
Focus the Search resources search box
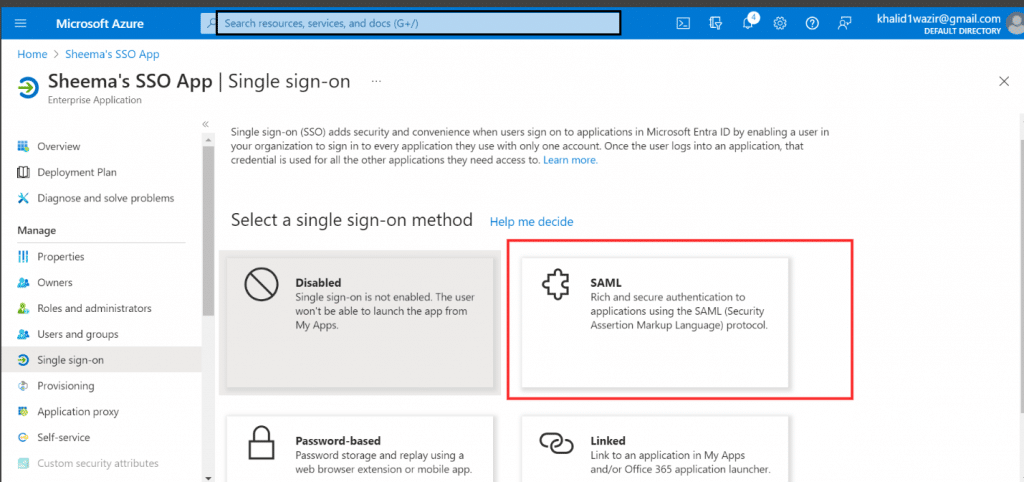pos(418,24)
